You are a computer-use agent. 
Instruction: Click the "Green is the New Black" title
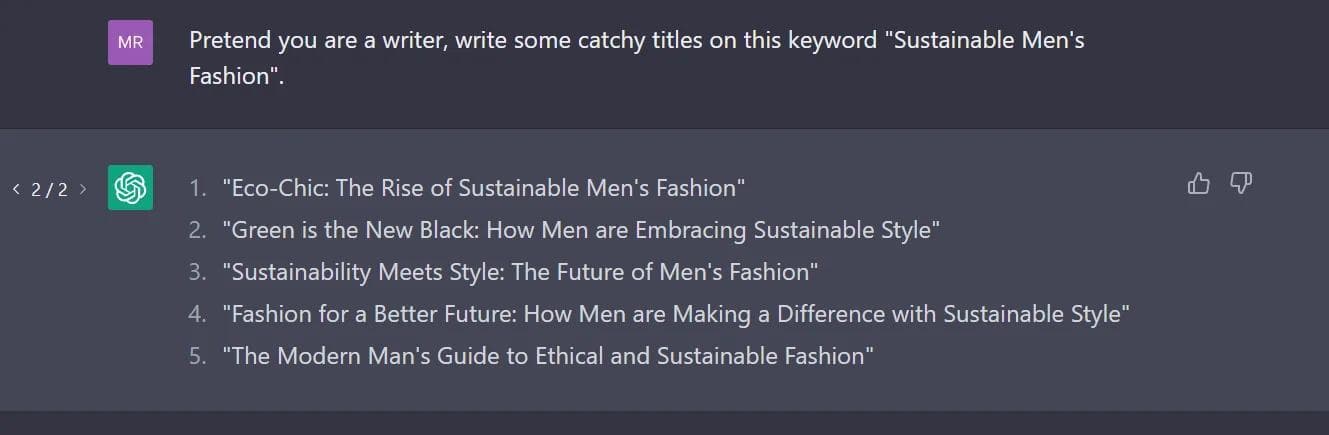(581, 230)
